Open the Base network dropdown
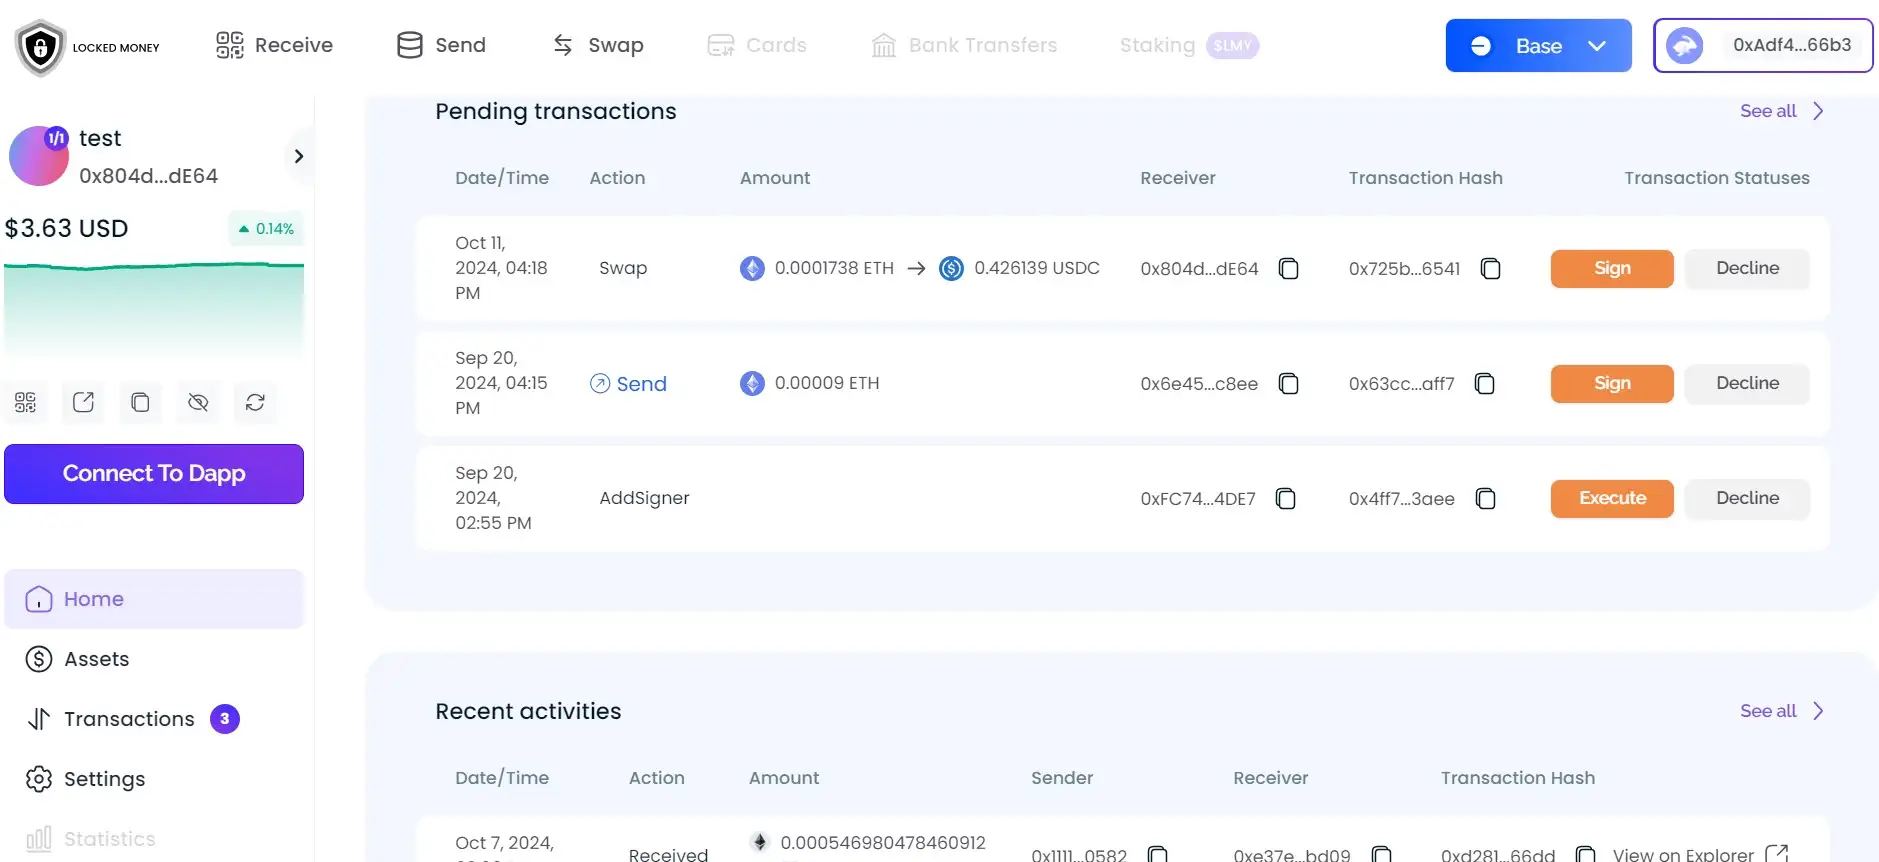This screenshot has height=862, width=1879. pyautogui.click(x=1538, y=46)
